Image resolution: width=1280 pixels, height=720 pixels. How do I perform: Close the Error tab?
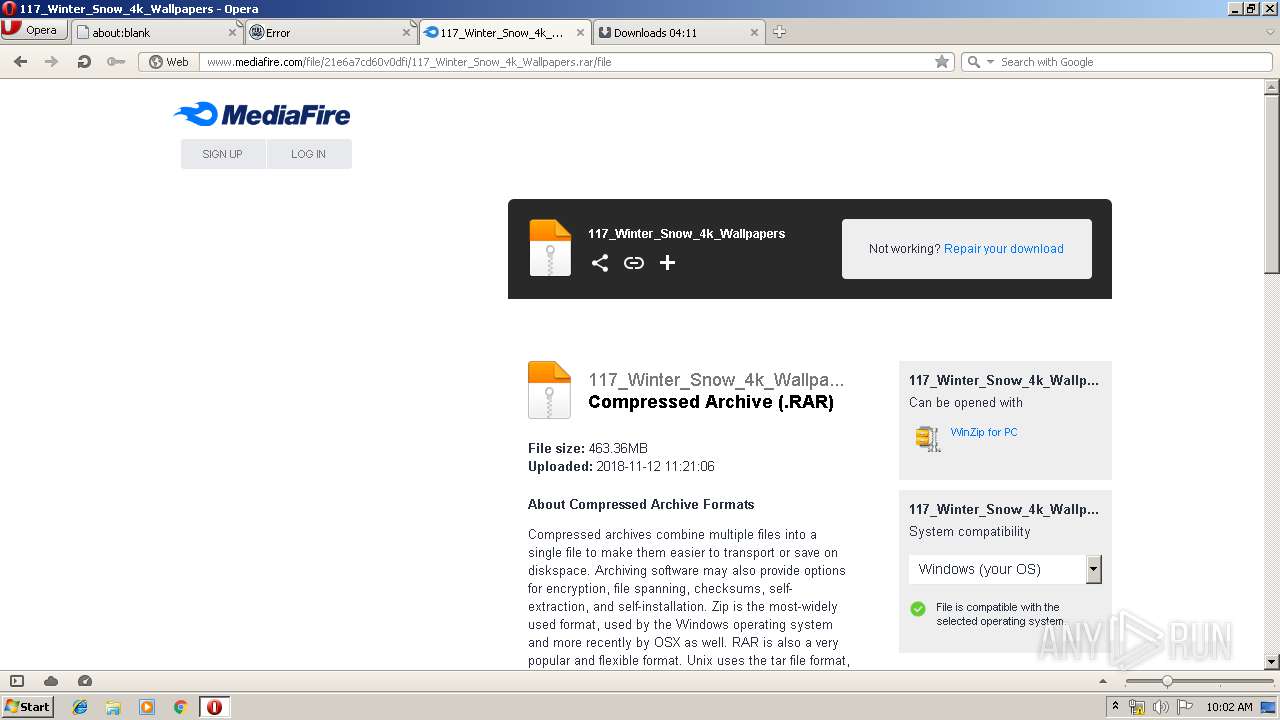pos(406,32)
